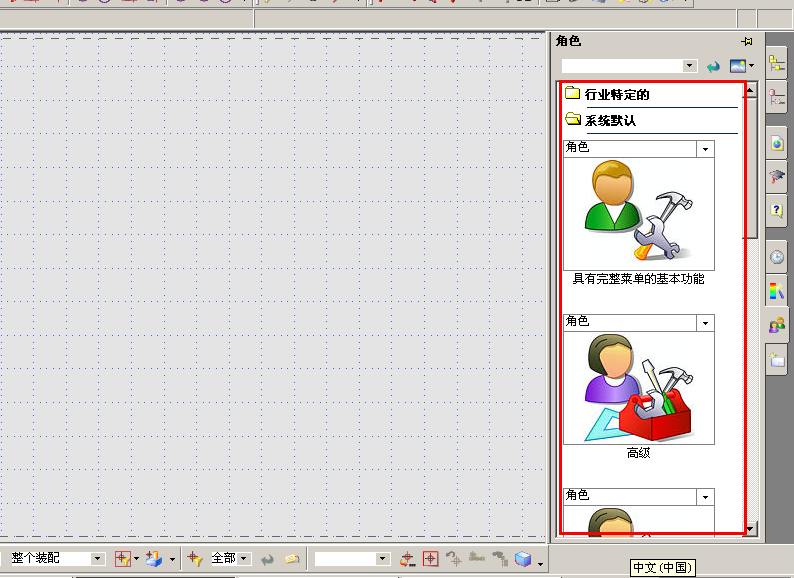Click the small crosshair with yellow funnel icon
Viewport: 794px width, 578px height.
coord(194,559)
